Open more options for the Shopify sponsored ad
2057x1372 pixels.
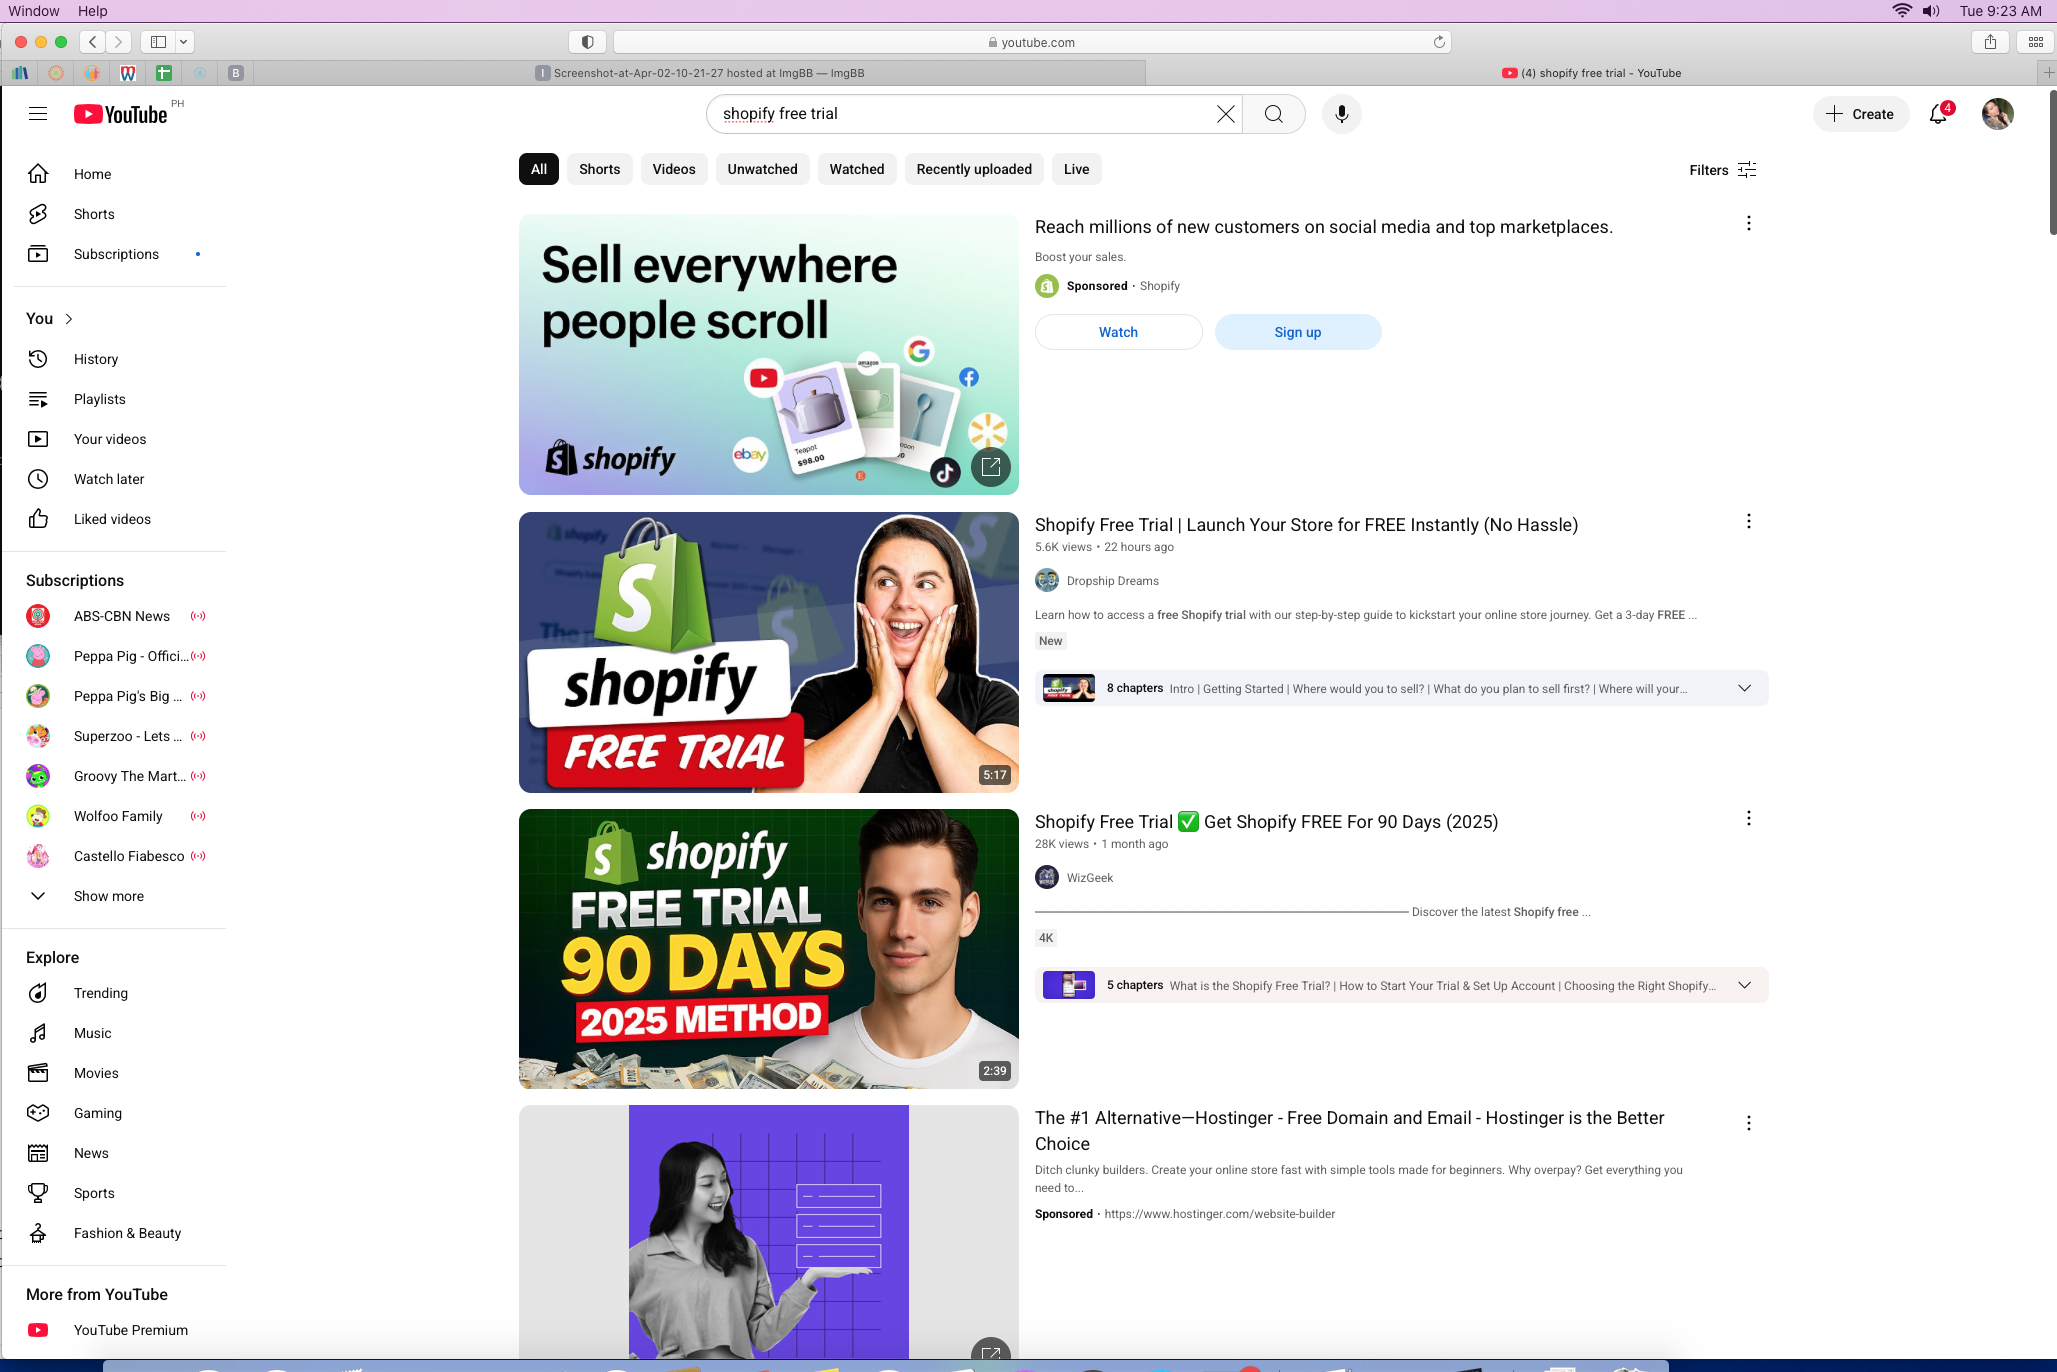1749,224
